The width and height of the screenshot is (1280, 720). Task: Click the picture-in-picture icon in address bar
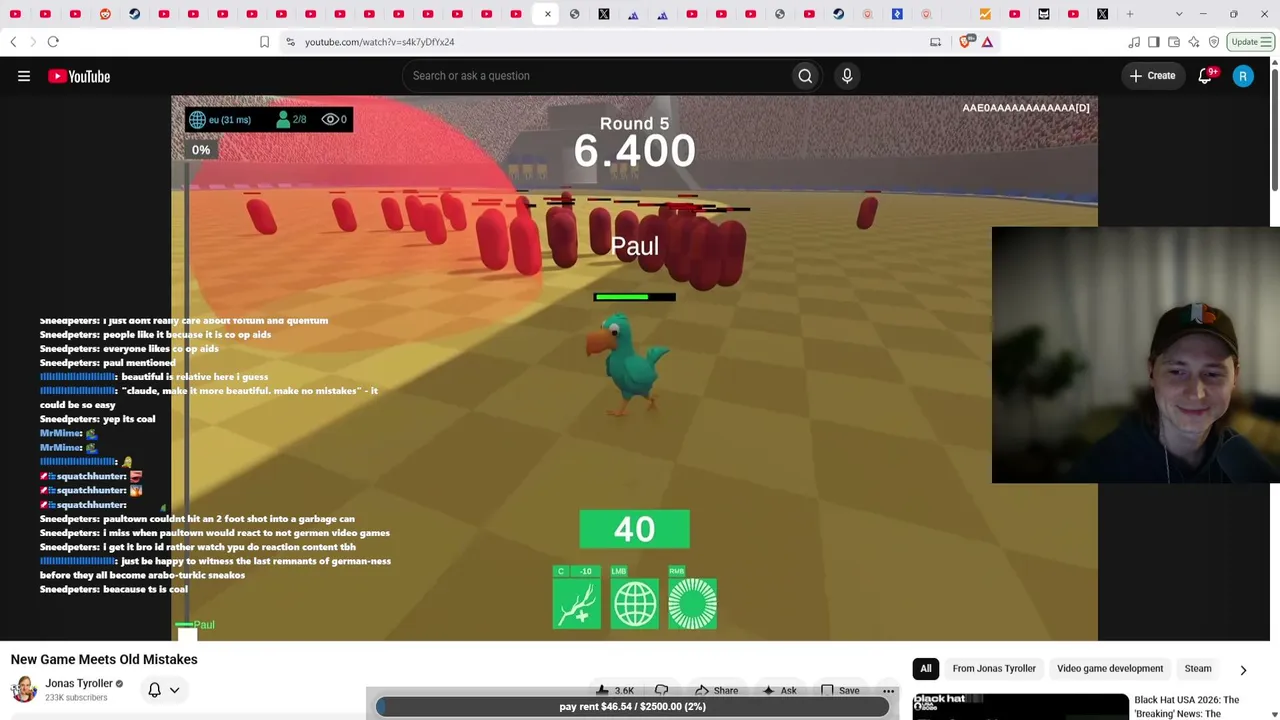pos(935,42)
